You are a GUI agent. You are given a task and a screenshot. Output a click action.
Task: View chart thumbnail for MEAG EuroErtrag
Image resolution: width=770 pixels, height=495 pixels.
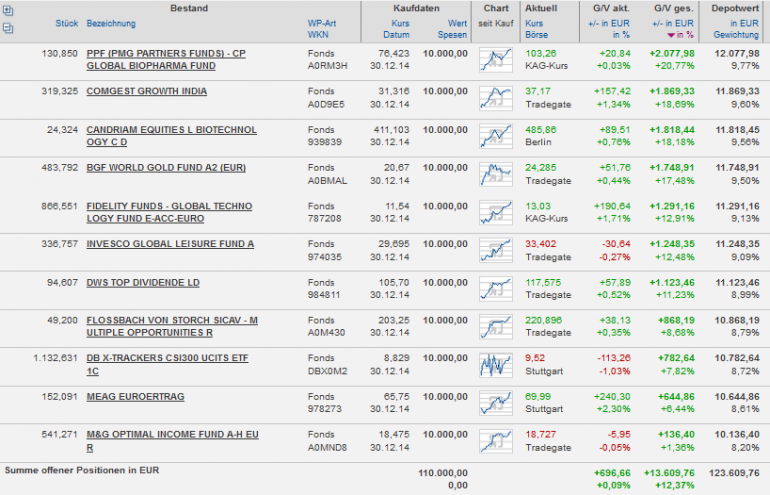(x=495, y=403)
